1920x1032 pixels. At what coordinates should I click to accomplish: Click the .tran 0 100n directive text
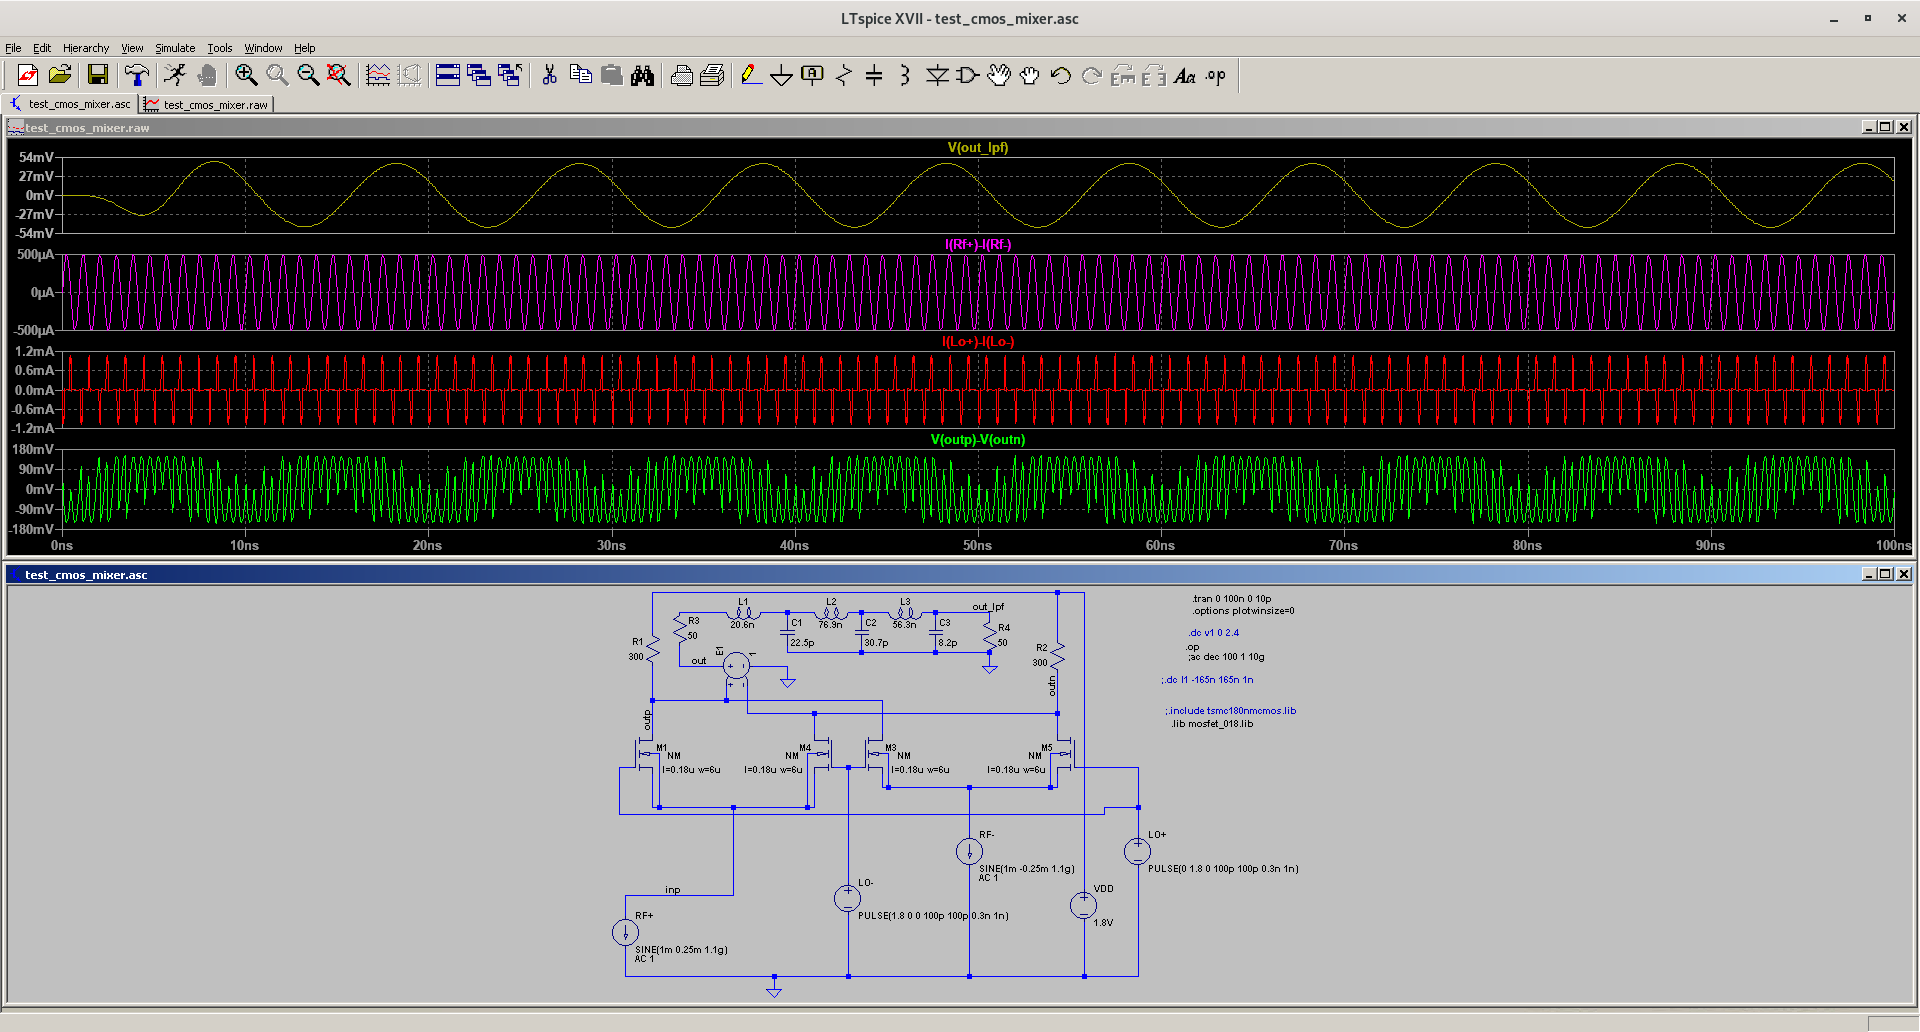[1231, 599]
